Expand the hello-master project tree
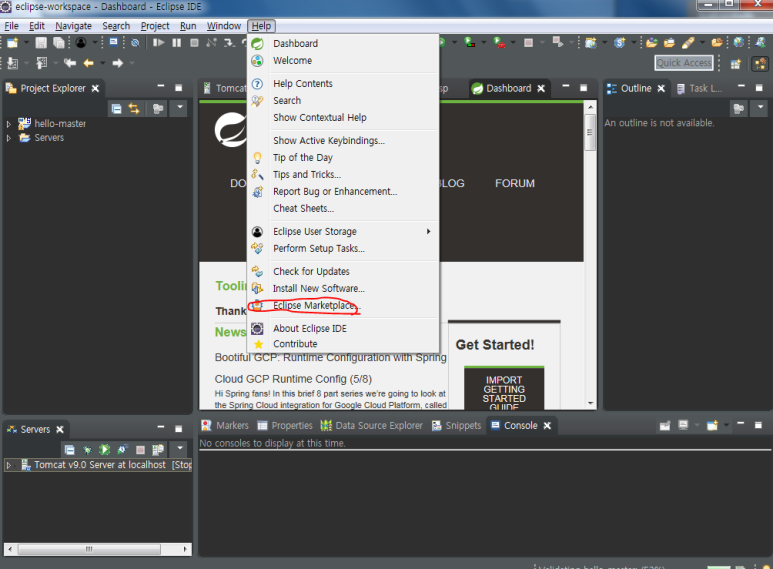Viewport: 773px width, 569px height. [9, 124]
